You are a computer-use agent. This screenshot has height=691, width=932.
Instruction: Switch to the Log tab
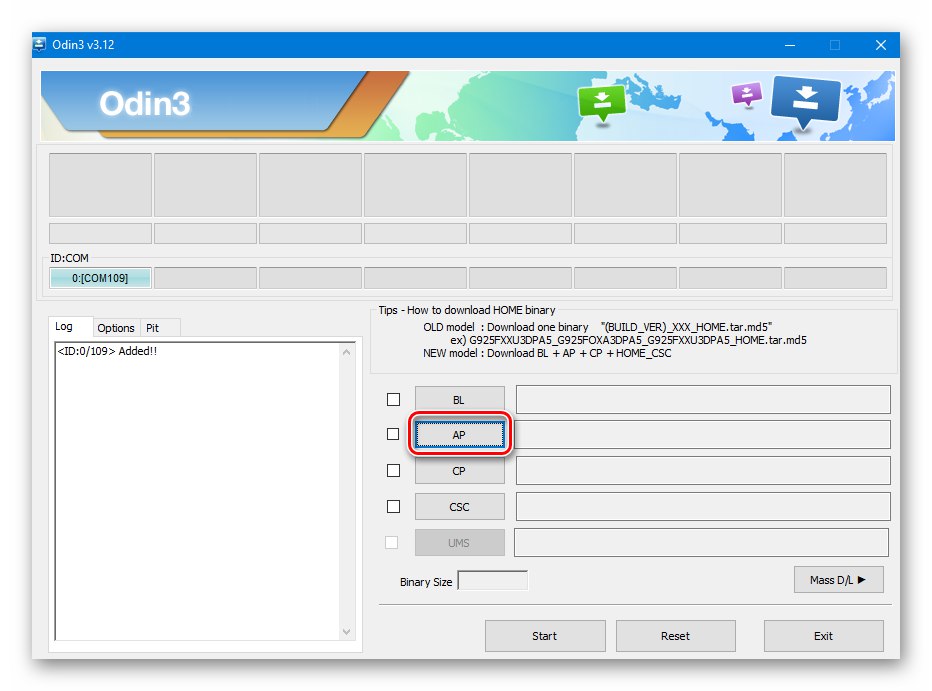point(64,326)
